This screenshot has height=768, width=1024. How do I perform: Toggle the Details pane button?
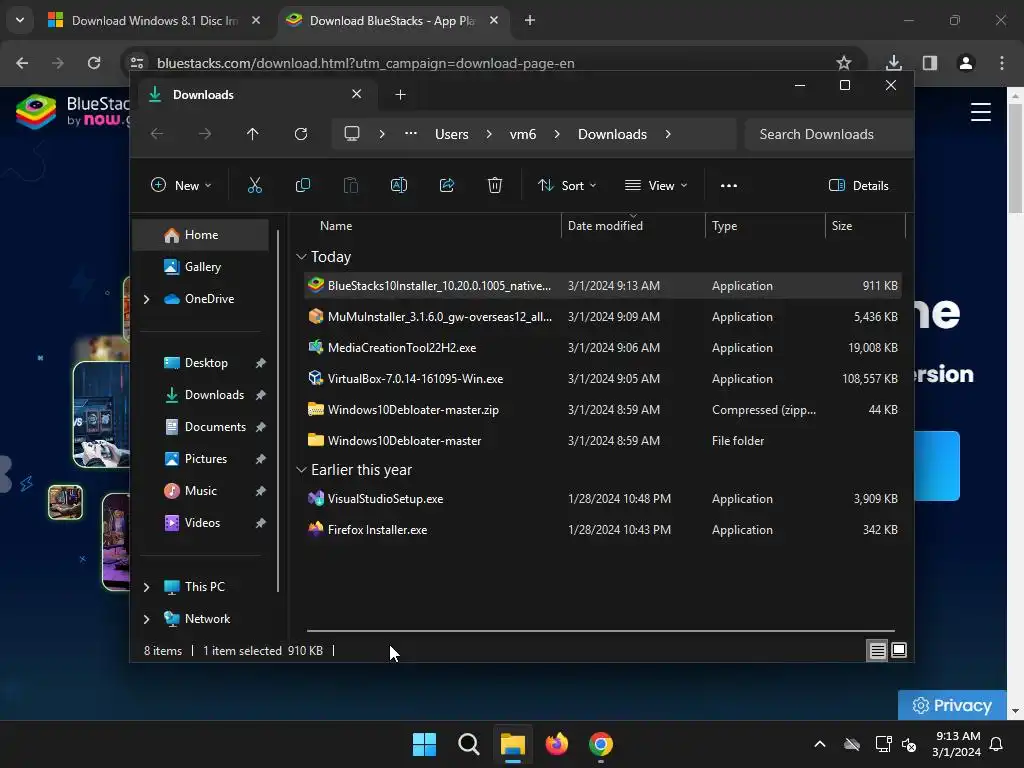pos(858,185)
